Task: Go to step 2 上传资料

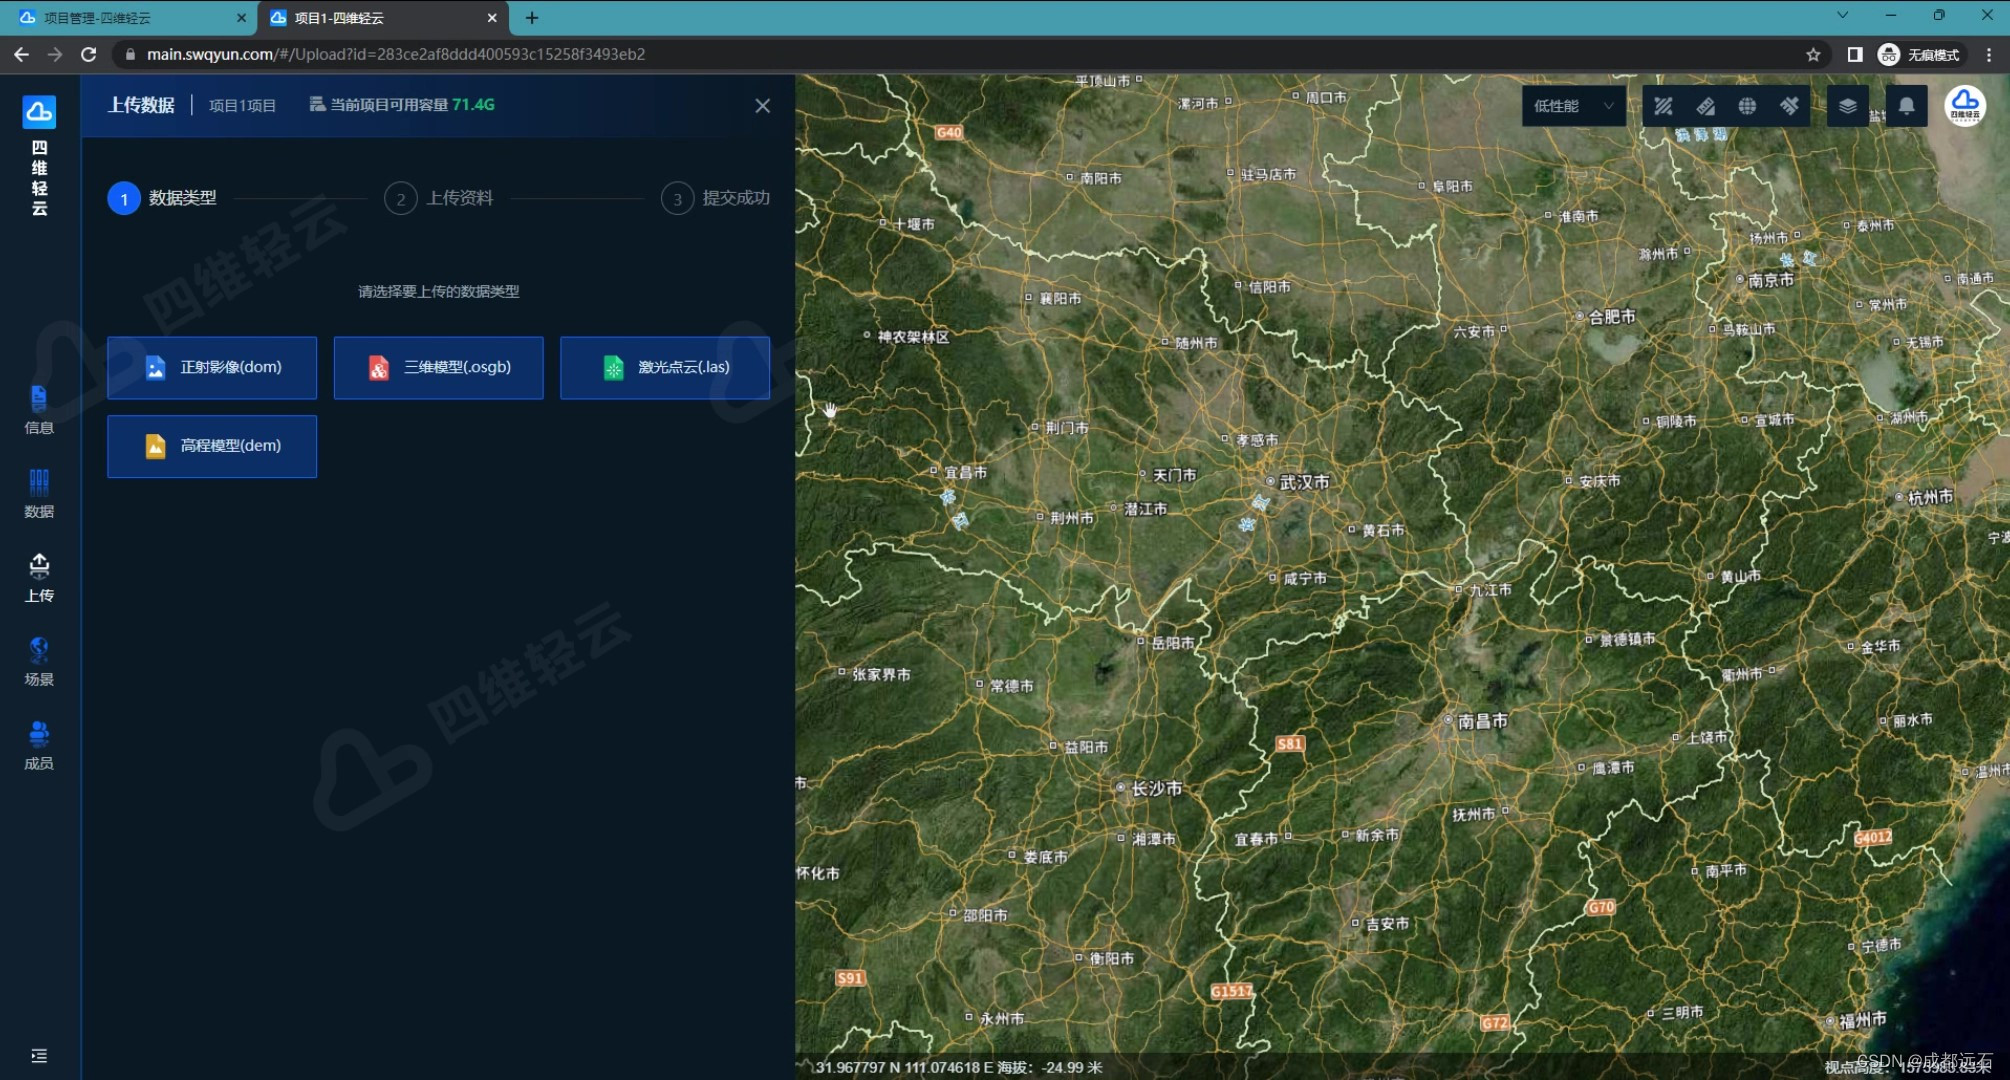Action: tap(439, 198)
